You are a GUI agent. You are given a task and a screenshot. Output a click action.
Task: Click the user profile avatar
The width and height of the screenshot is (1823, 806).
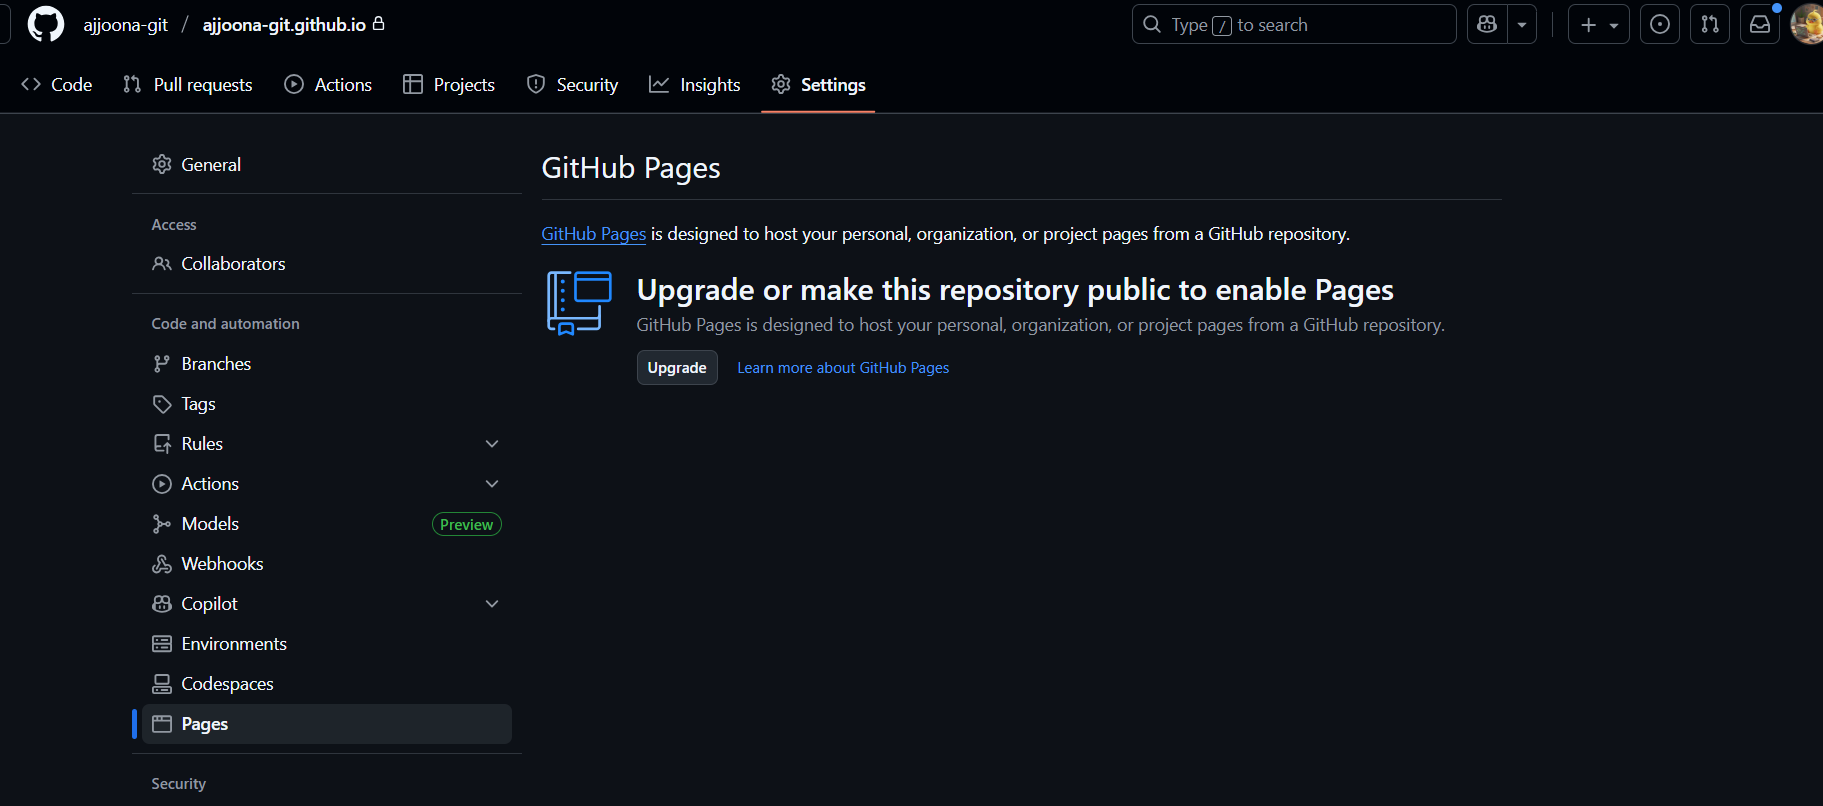[1807, 25]
